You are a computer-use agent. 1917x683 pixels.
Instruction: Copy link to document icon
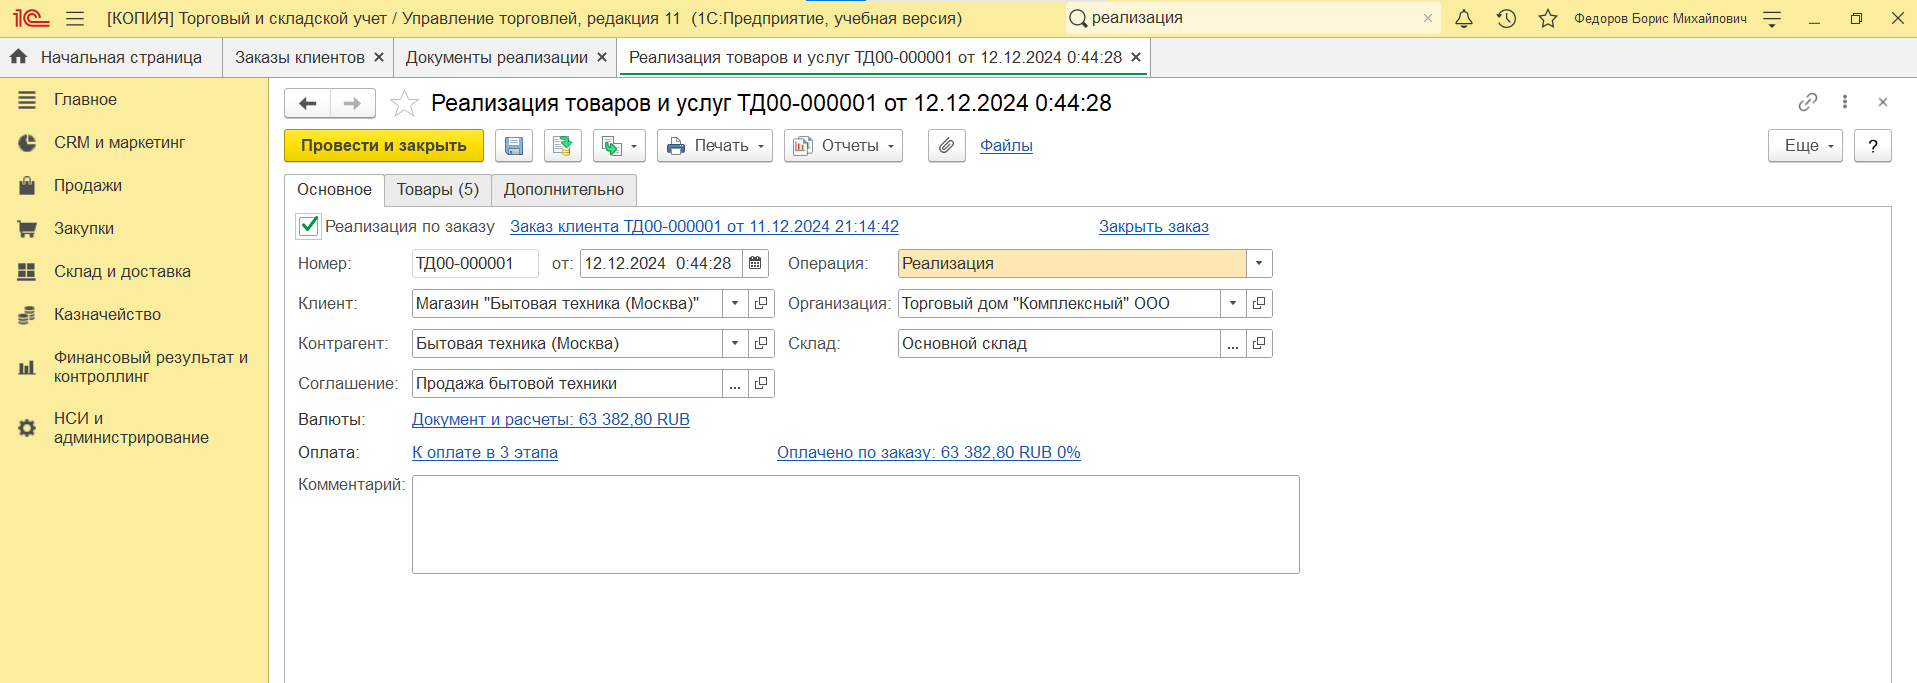[1808, 102]
